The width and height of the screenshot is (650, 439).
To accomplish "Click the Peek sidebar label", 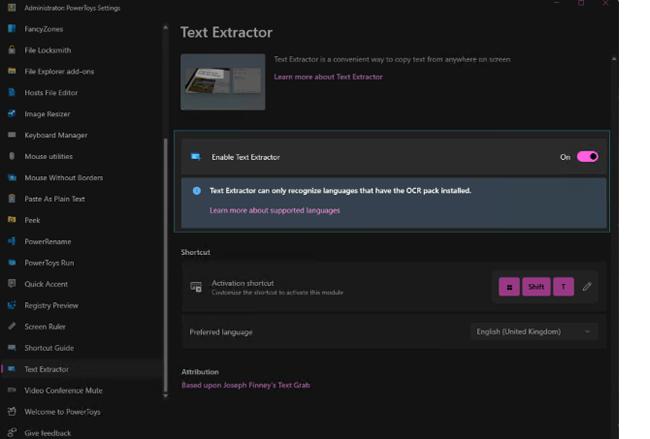I will click(32, 220).
